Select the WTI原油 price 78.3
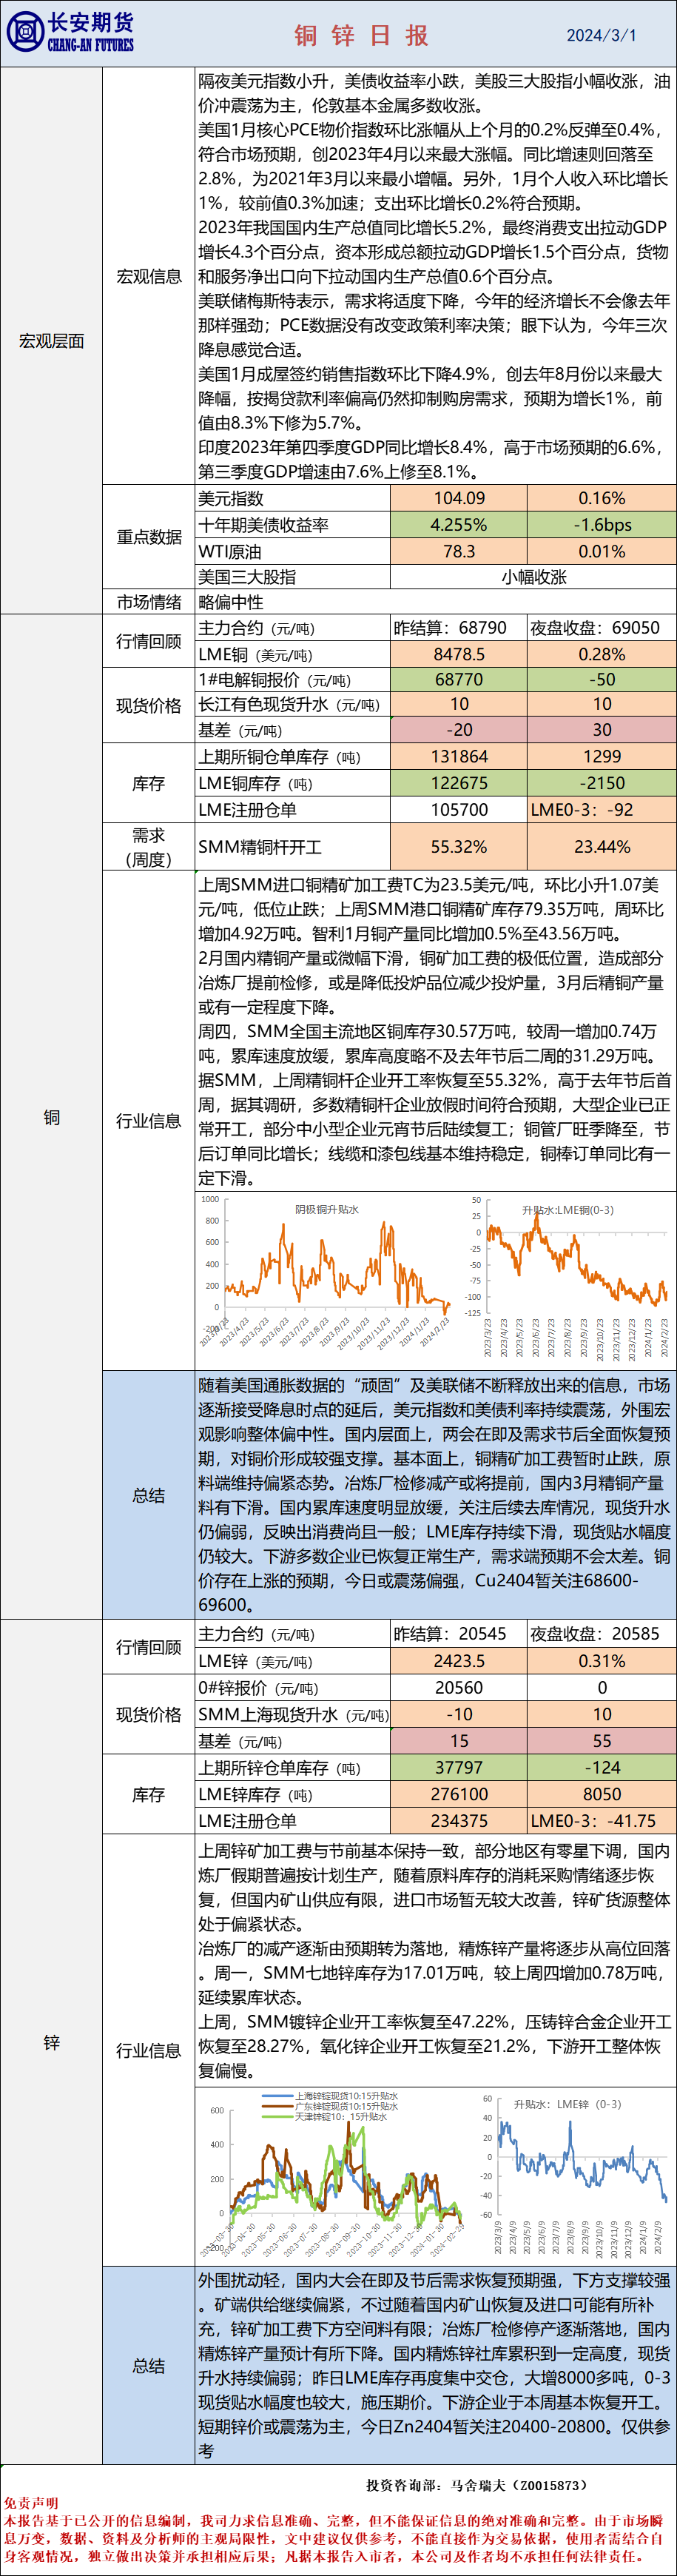This screenshot has height=2576, width=677. point(459,551)
